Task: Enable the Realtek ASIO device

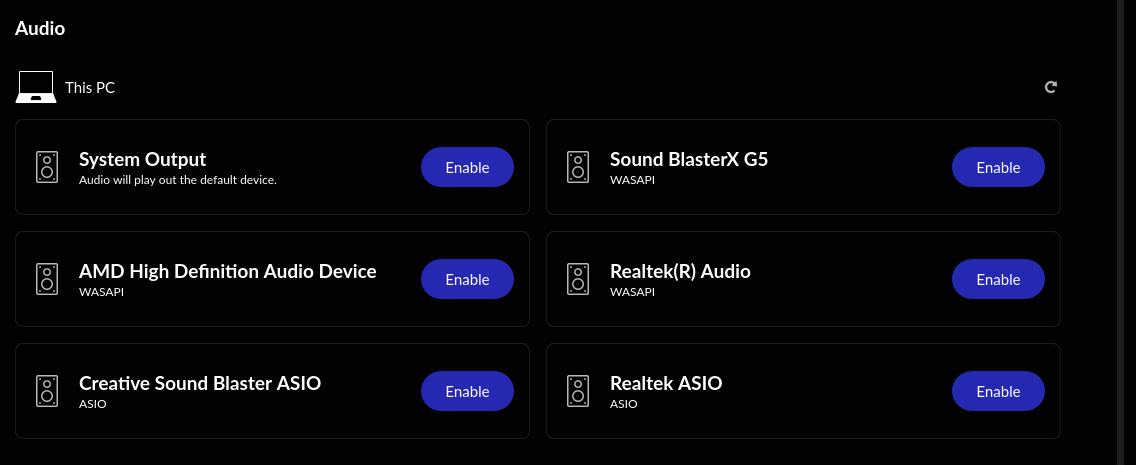Action: pos(998,391)
